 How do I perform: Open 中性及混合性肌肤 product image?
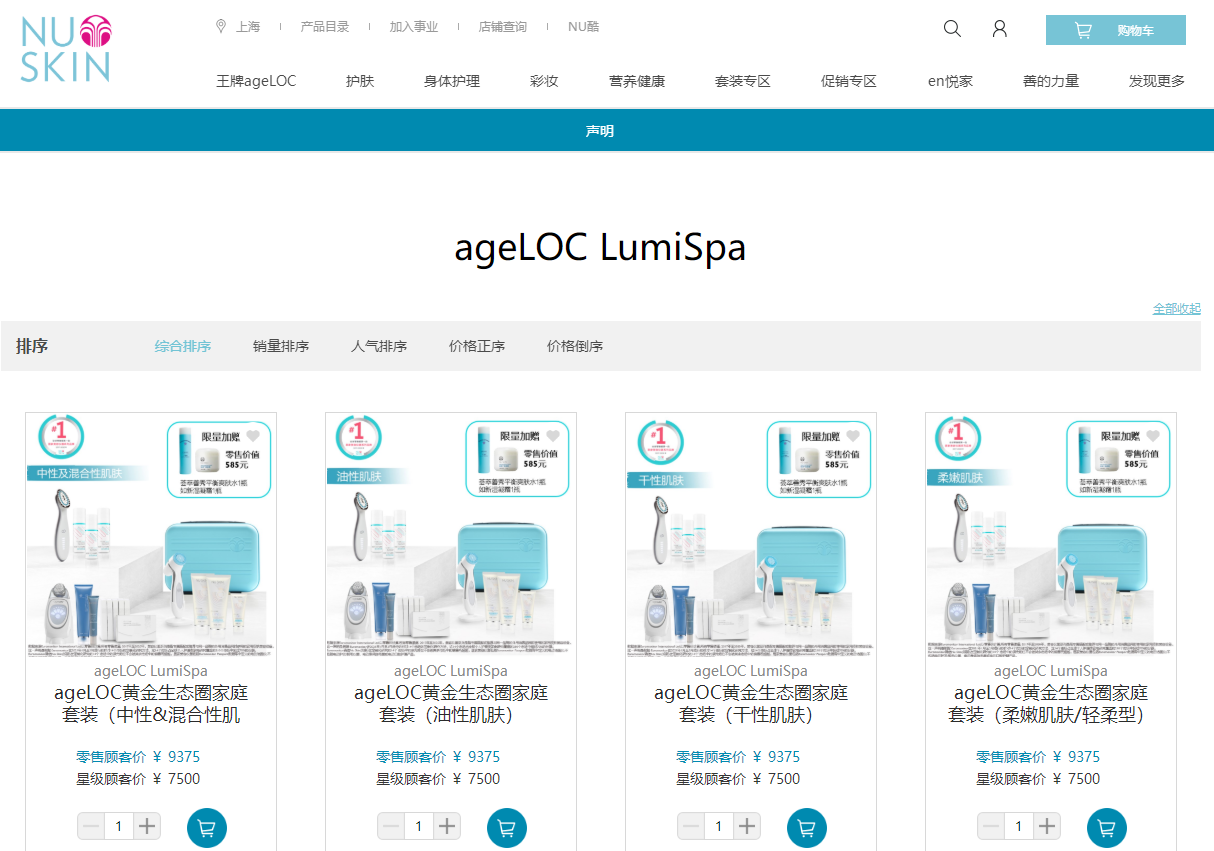(x=151, y=535)
